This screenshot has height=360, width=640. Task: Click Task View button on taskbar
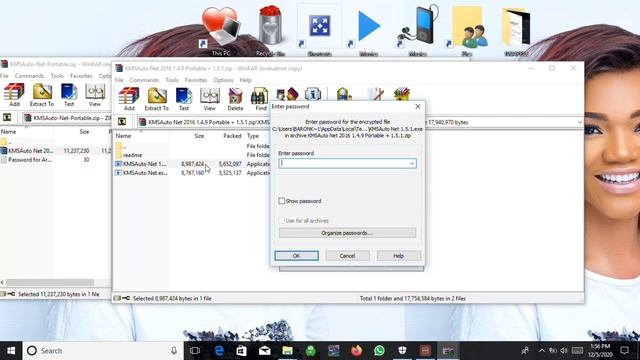(x=195, y=351)
